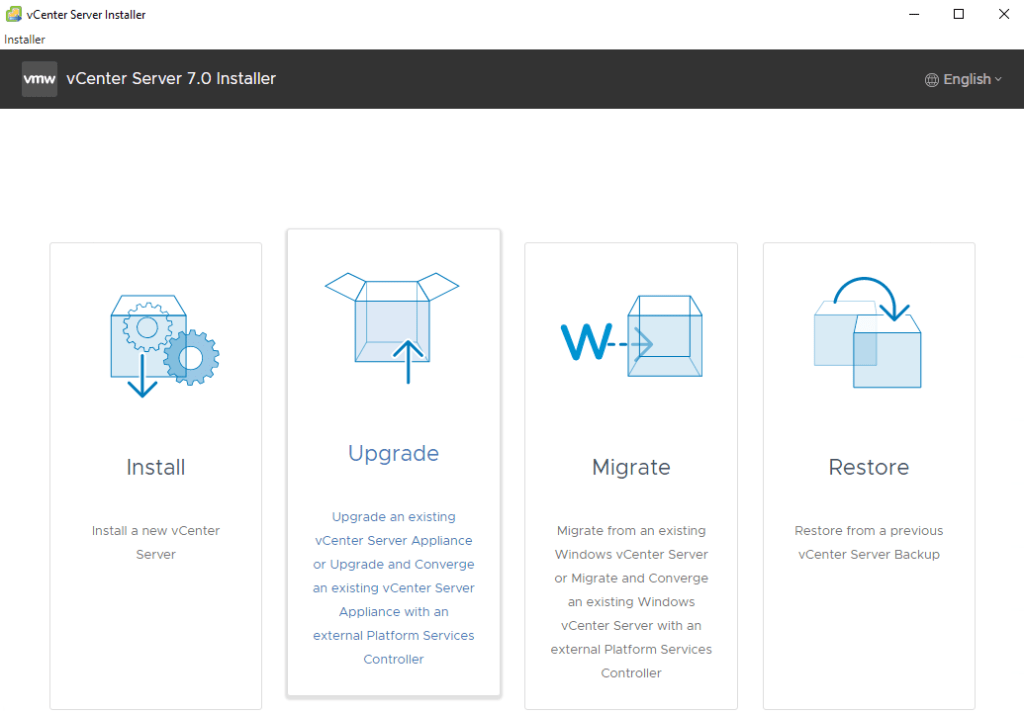1024x715 pixels.
Task: Click the Migrate from Windows vCenter description
Action: 631,602
